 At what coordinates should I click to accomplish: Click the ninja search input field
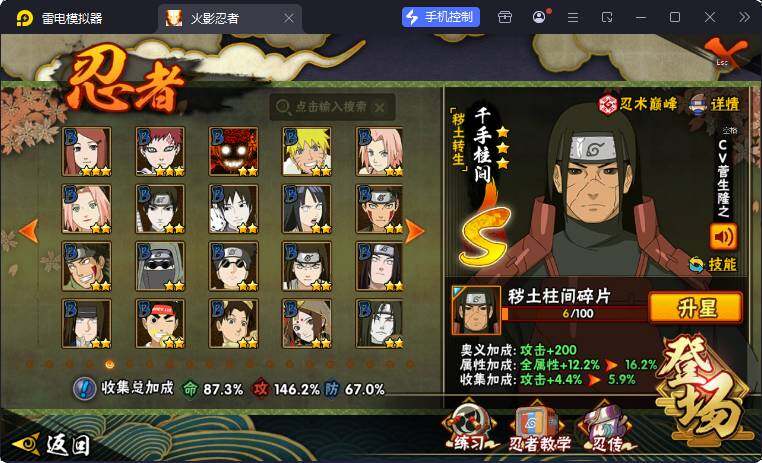click(332, 107)
